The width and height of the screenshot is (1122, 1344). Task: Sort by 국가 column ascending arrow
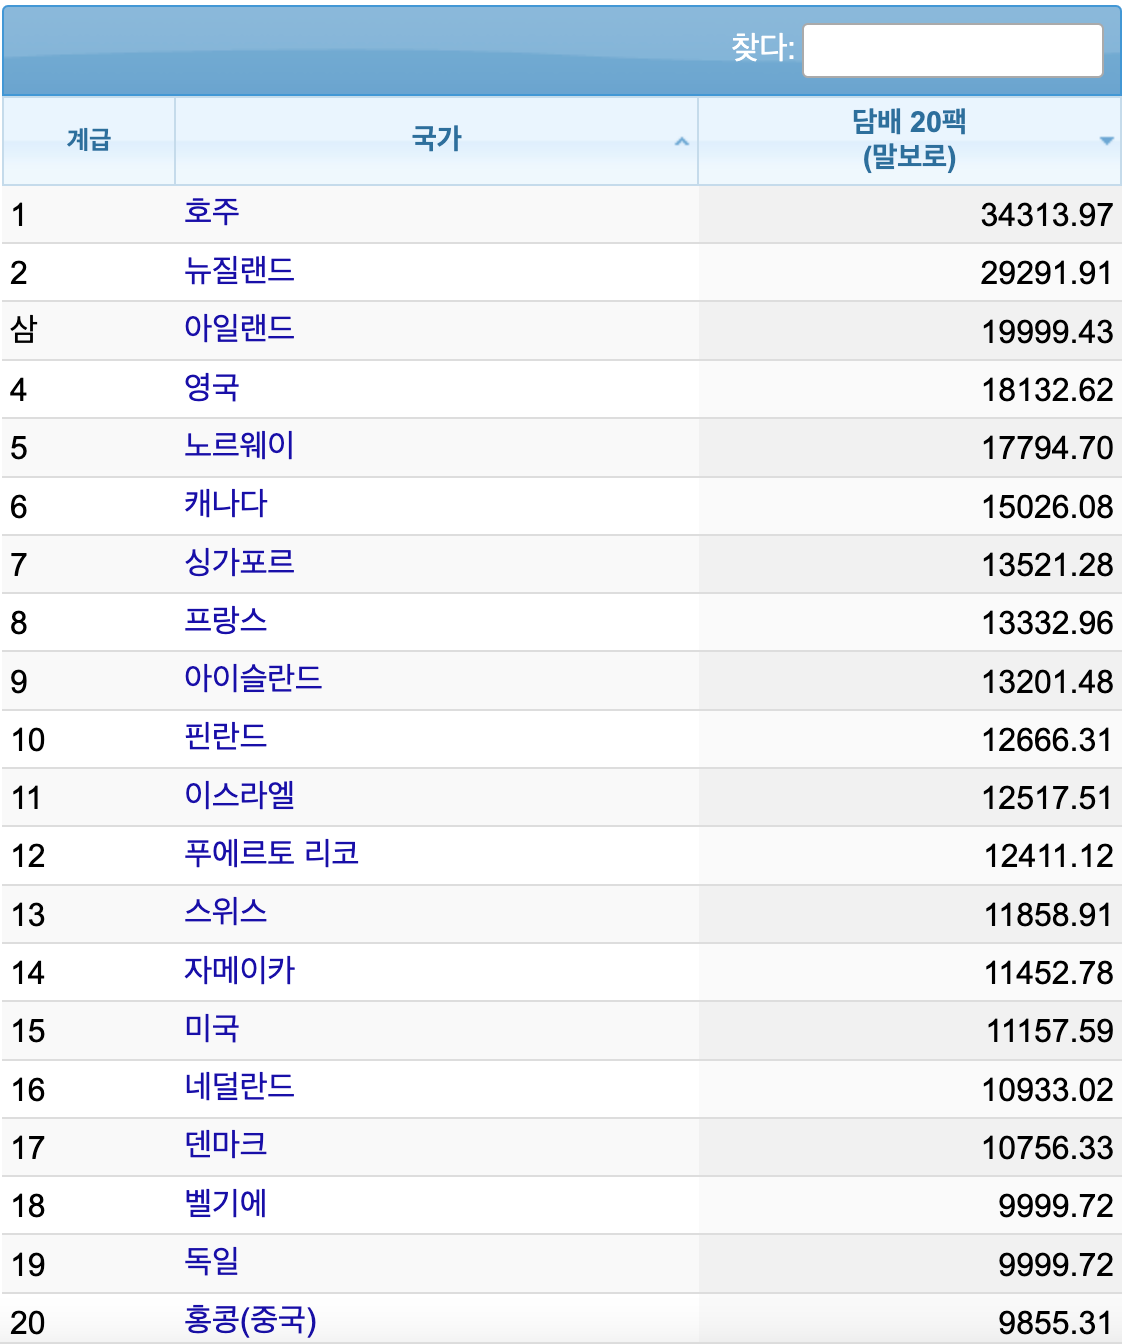pyautogui.click(x=682, y=141)
